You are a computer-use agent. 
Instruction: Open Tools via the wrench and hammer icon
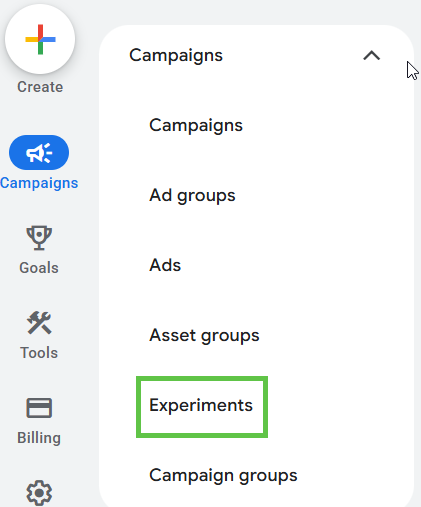(x=39, y=323)
